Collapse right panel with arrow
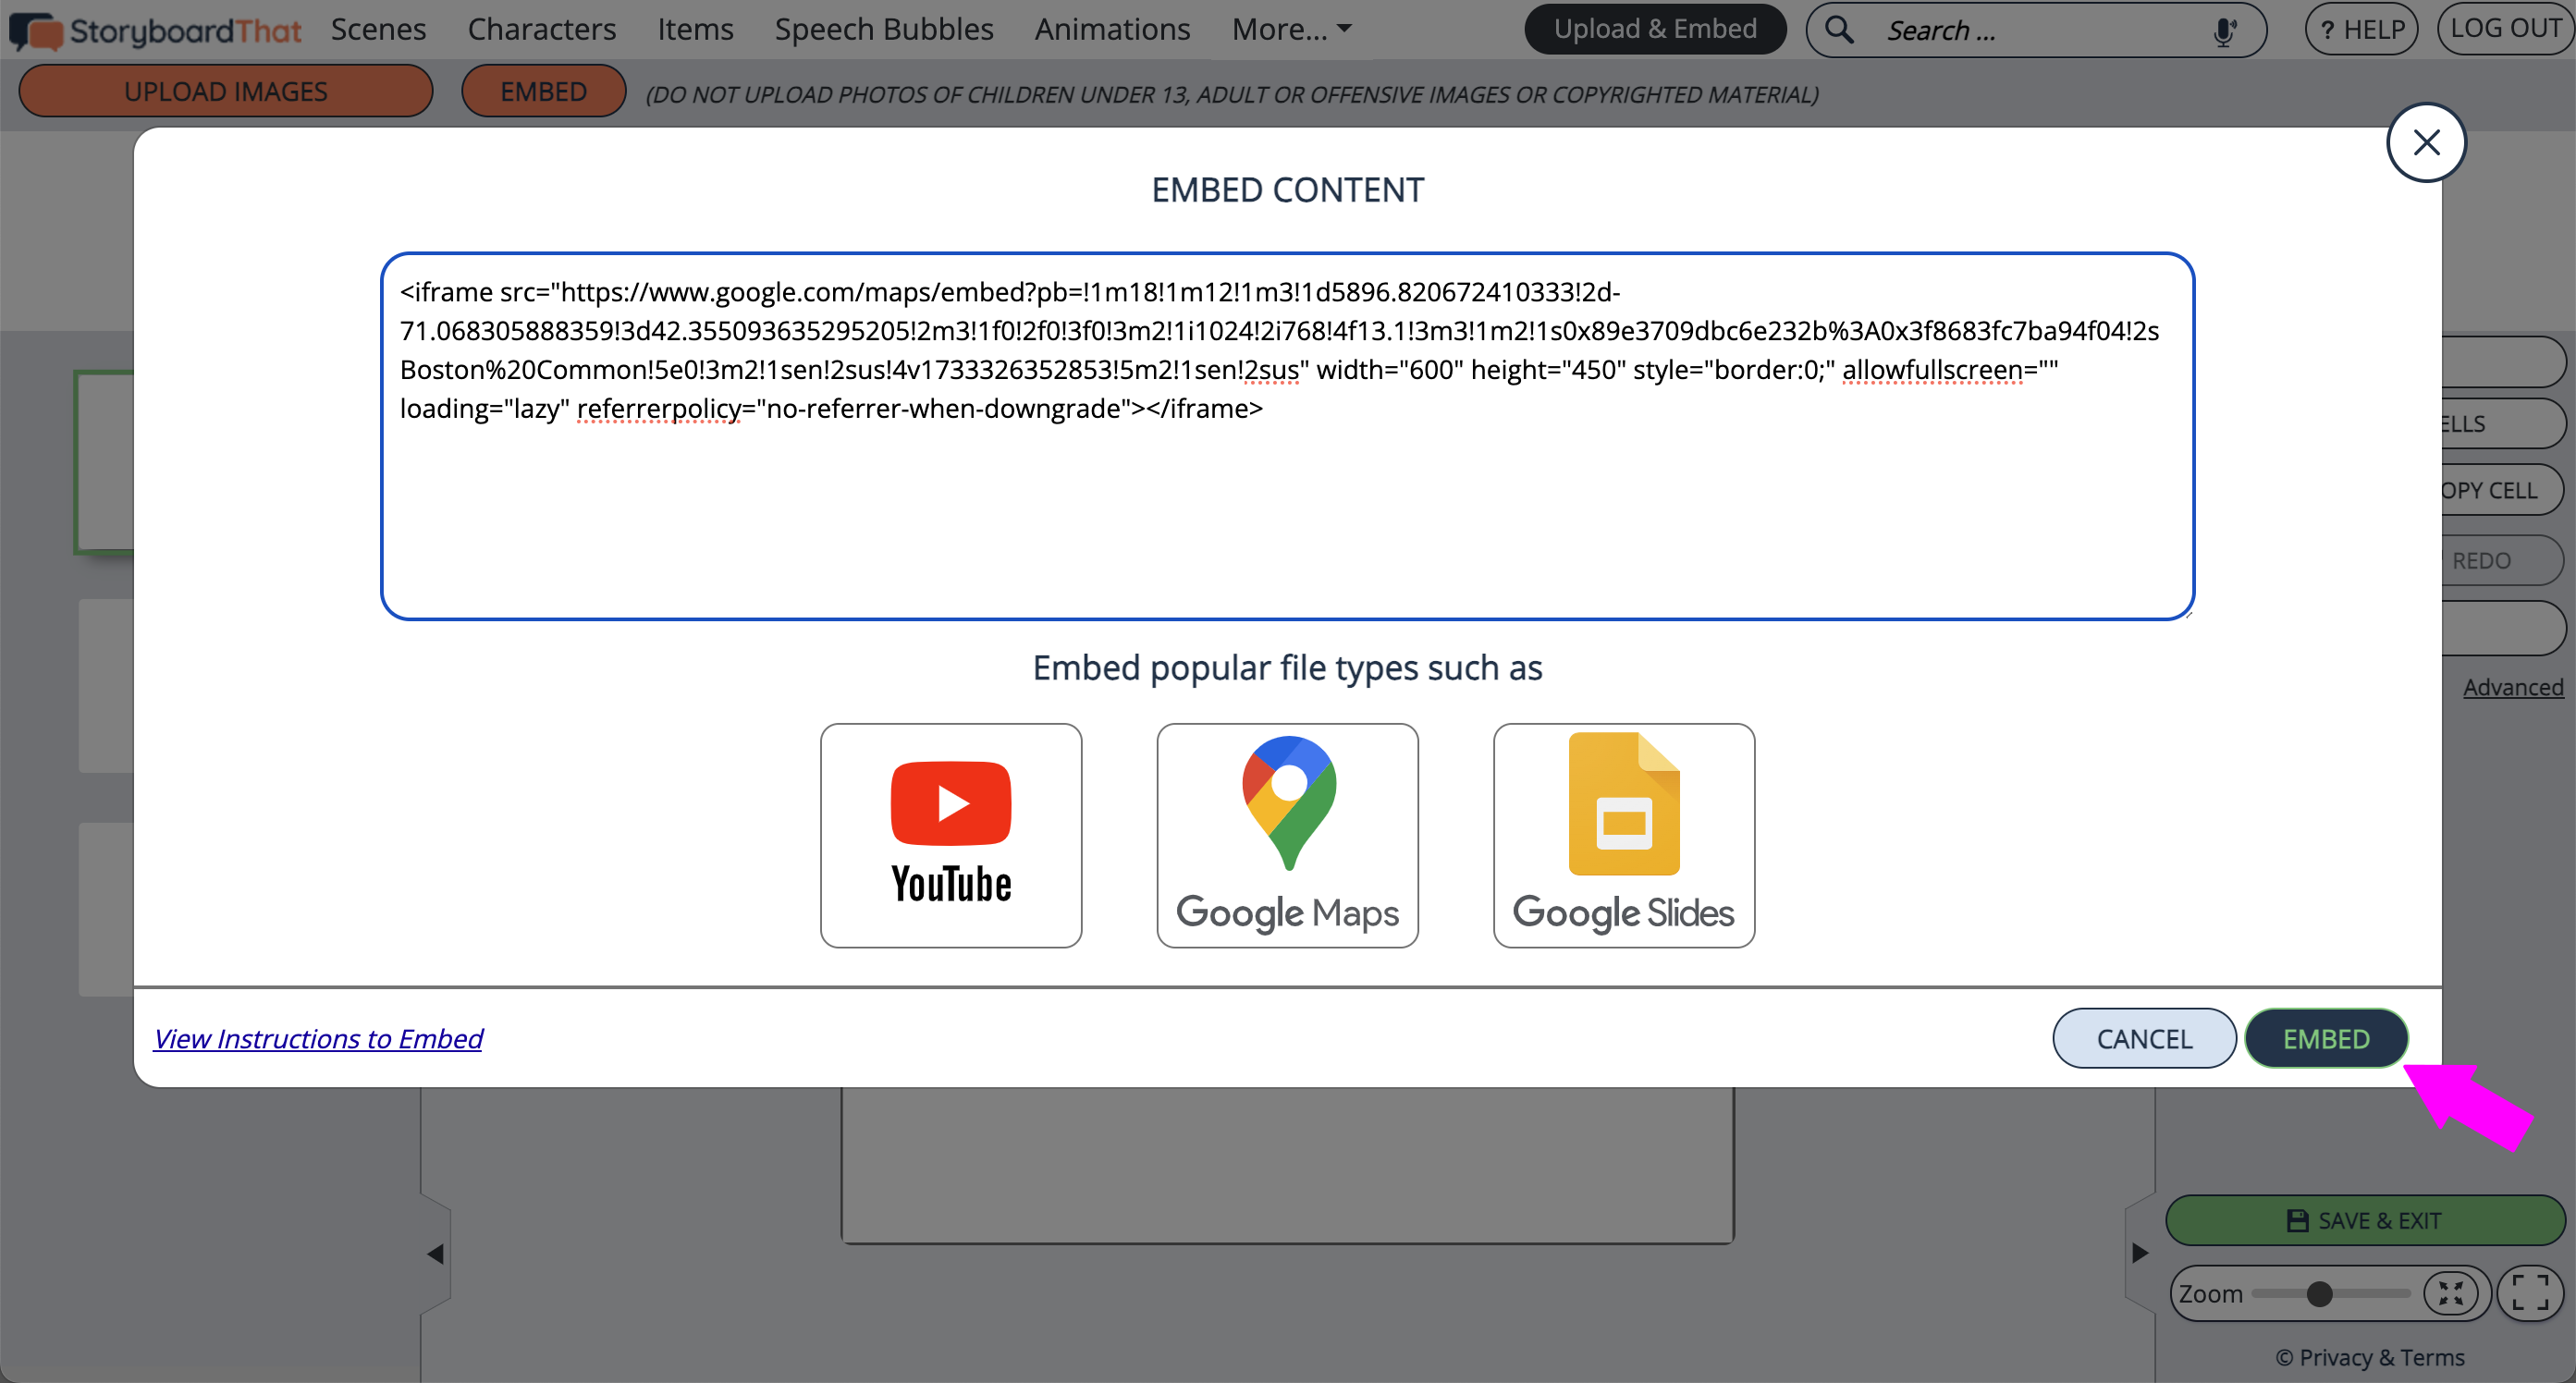Image resolution: width=2576 pixels, height=1383 pixels. 2139,1253
